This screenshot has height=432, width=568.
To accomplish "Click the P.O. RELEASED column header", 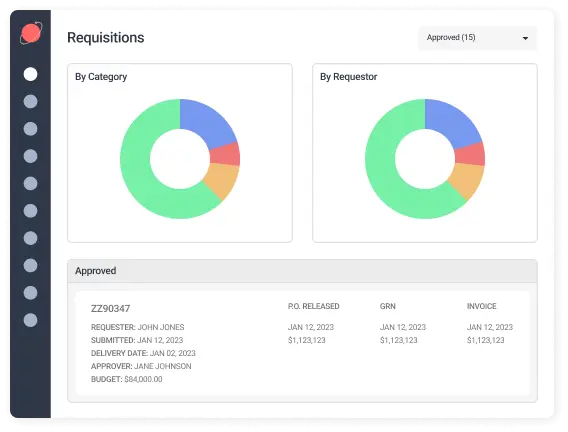I will pyautogui.click(x=314, y=306).
